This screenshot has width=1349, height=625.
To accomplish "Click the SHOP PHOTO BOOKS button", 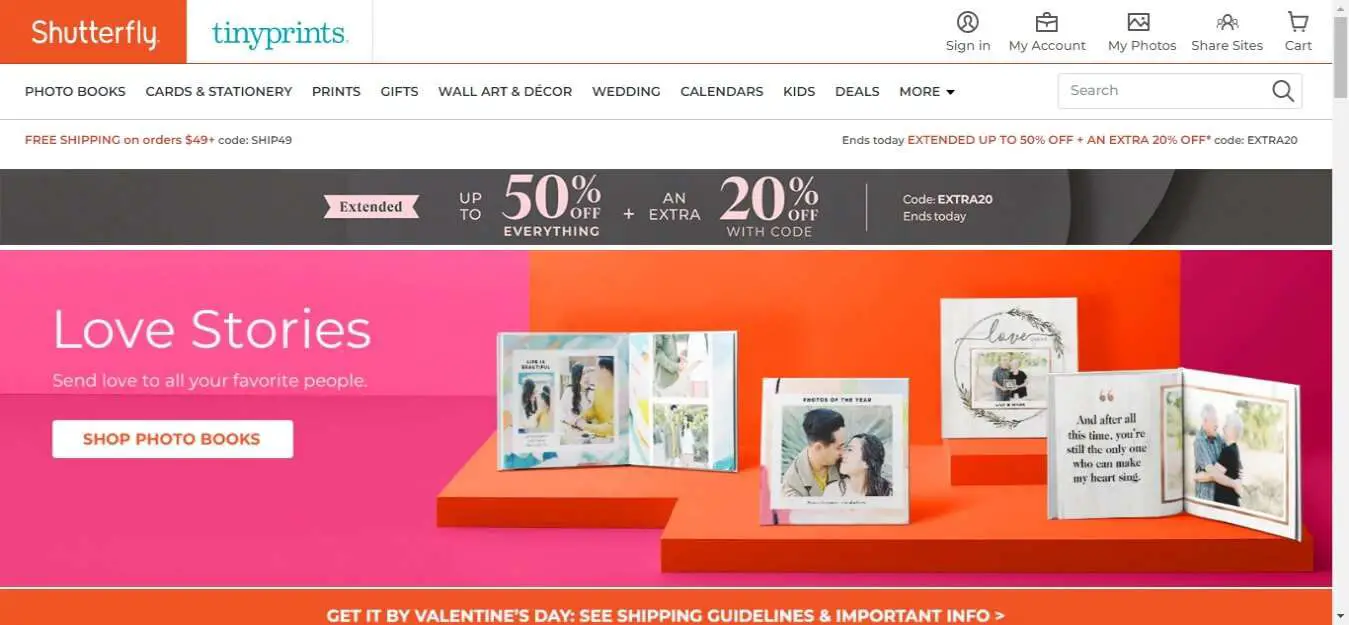I will [x=172, y=439].
